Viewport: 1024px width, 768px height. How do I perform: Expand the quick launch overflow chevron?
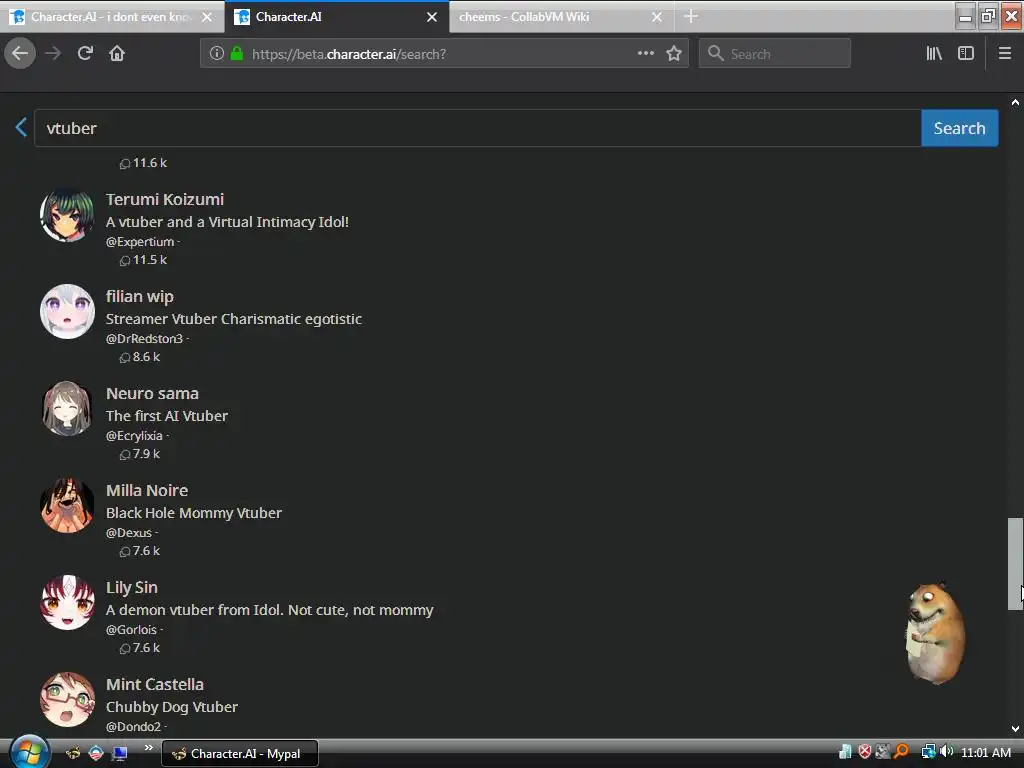coord(149,748)
